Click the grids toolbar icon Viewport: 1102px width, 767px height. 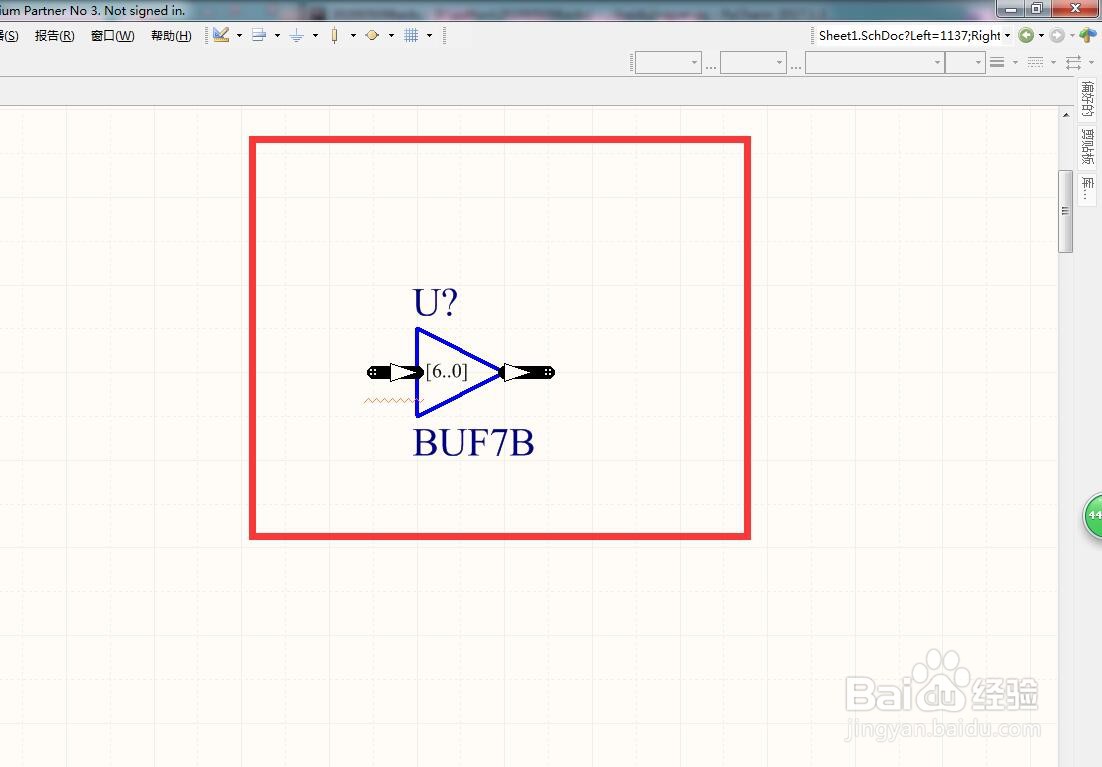411,35
